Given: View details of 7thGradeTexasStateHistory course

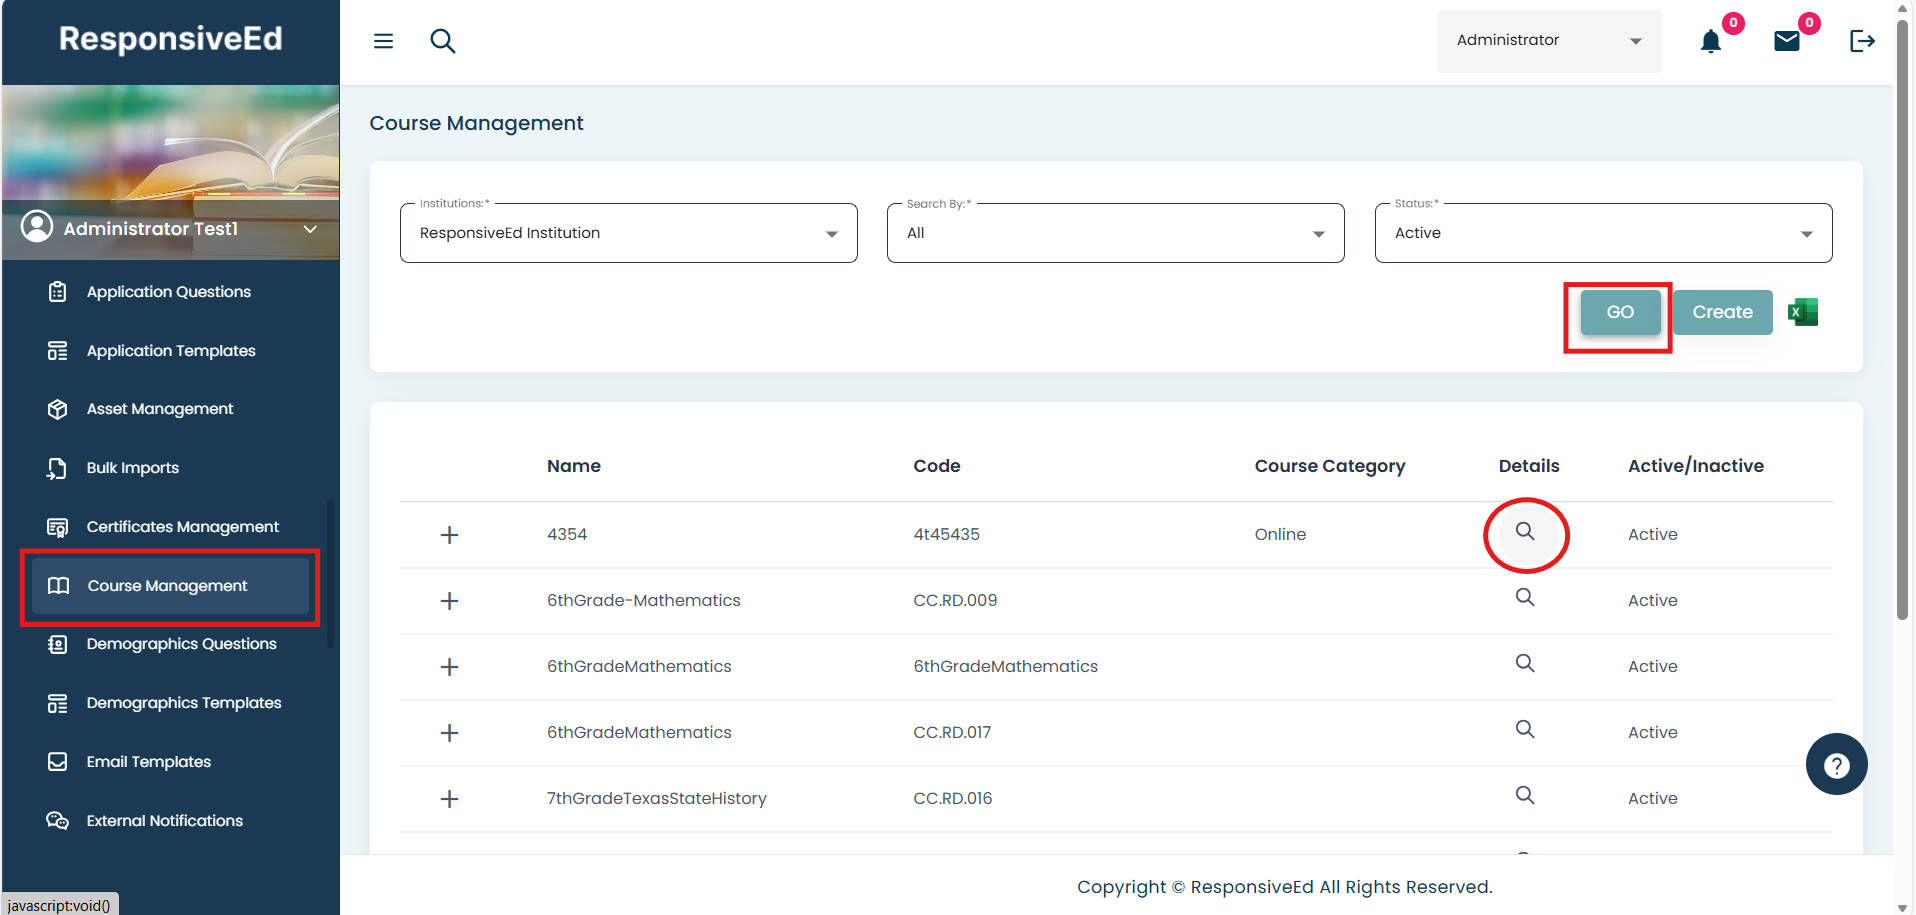Looking at the screenshot, I should pos(1524,796).
